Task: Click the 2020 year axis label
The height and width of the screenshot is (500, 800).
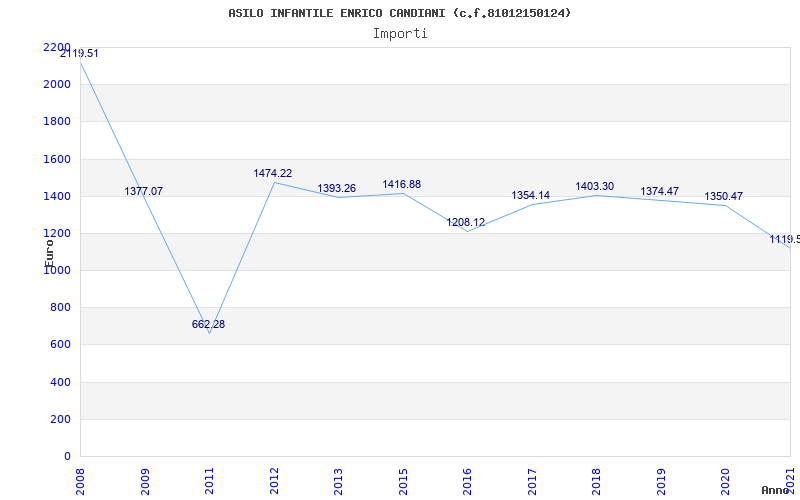Action: (x=726, y=482)
